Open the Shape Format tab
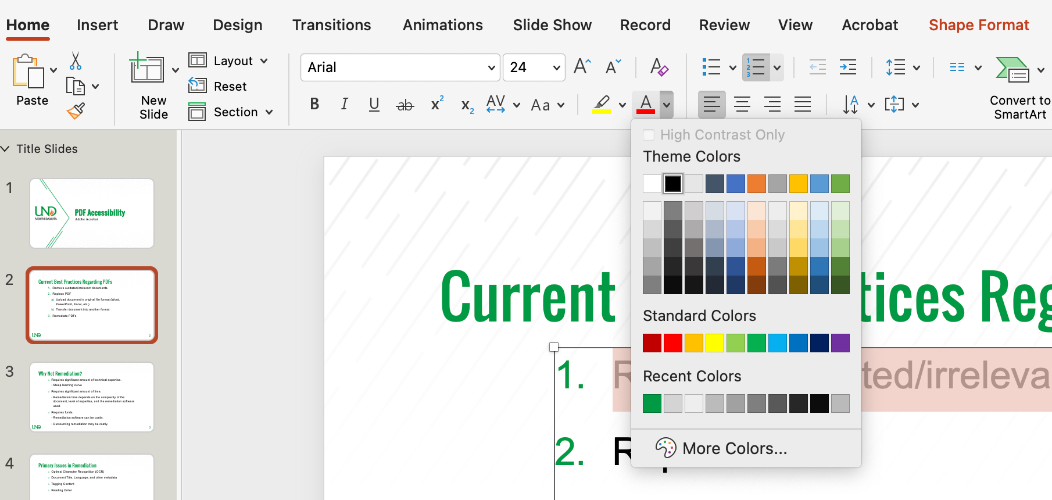This screenshot has height=500, width=1052. pyautogui.click(x=978, y=25)
